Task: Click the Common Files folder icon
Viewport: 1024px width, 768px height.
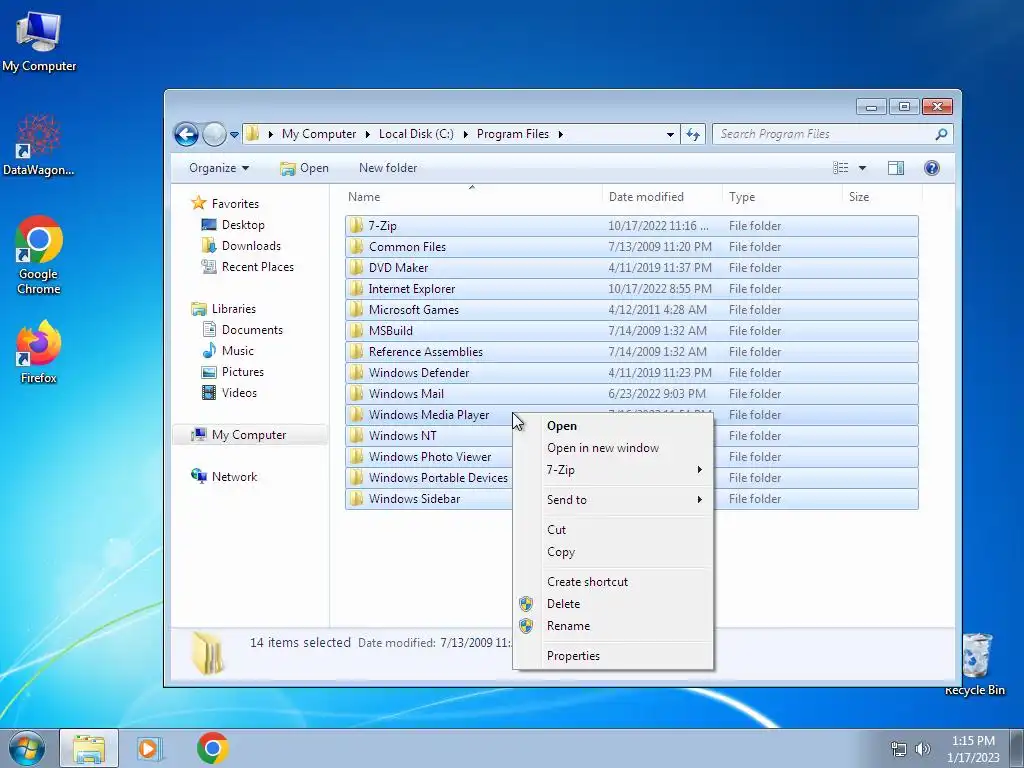Action: pyautogui.click(x=356, y=247)
